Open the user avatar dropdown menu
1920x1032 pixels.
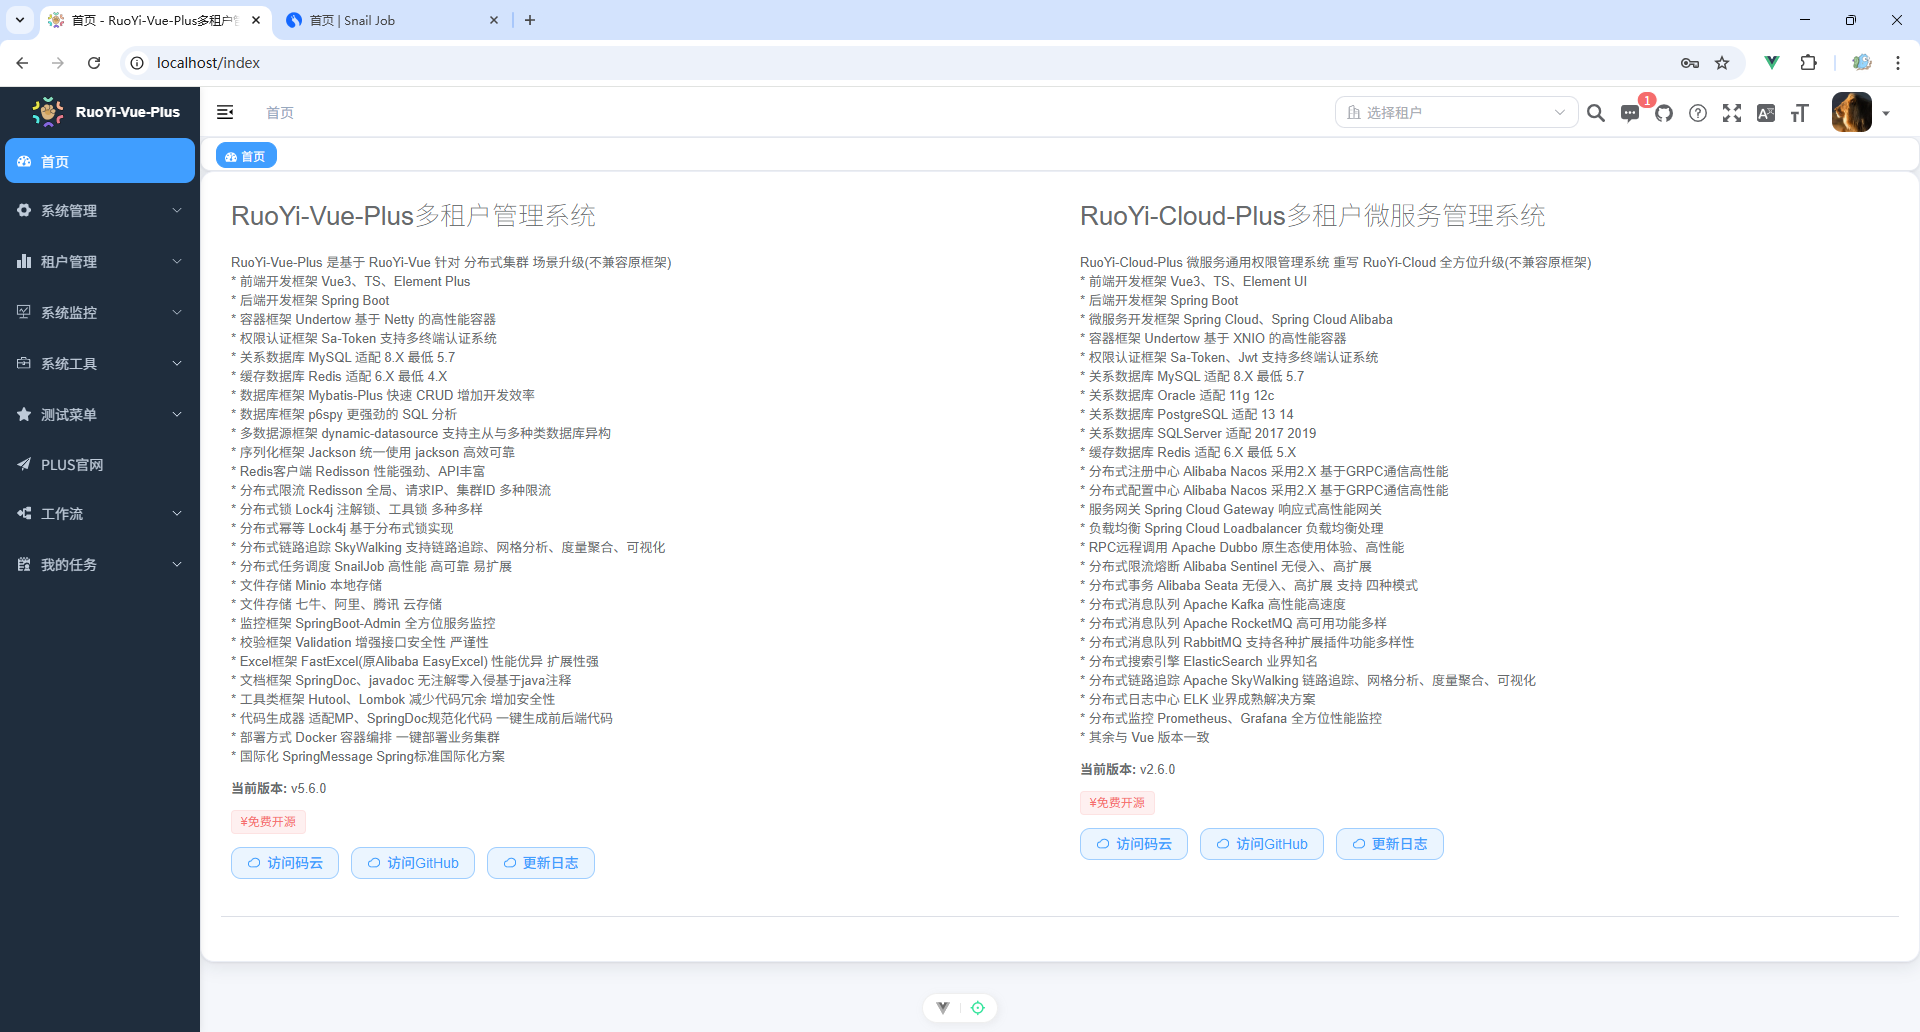[x=1860, y=113]
